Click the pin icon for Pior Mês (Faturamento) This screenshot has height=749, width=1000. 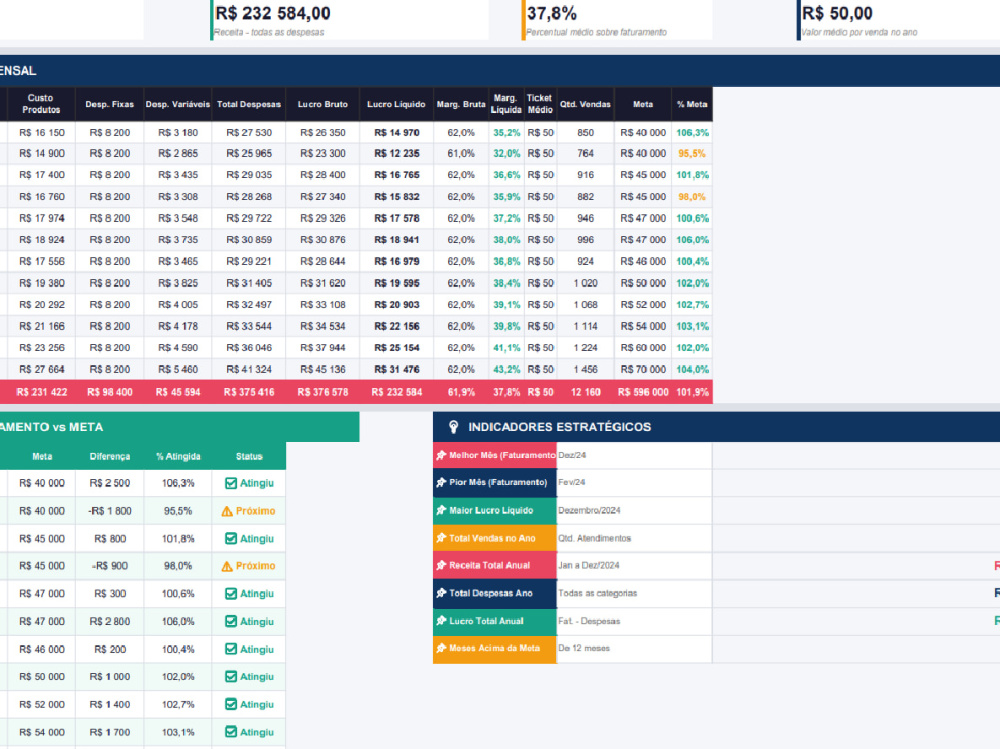coord(441,482)
